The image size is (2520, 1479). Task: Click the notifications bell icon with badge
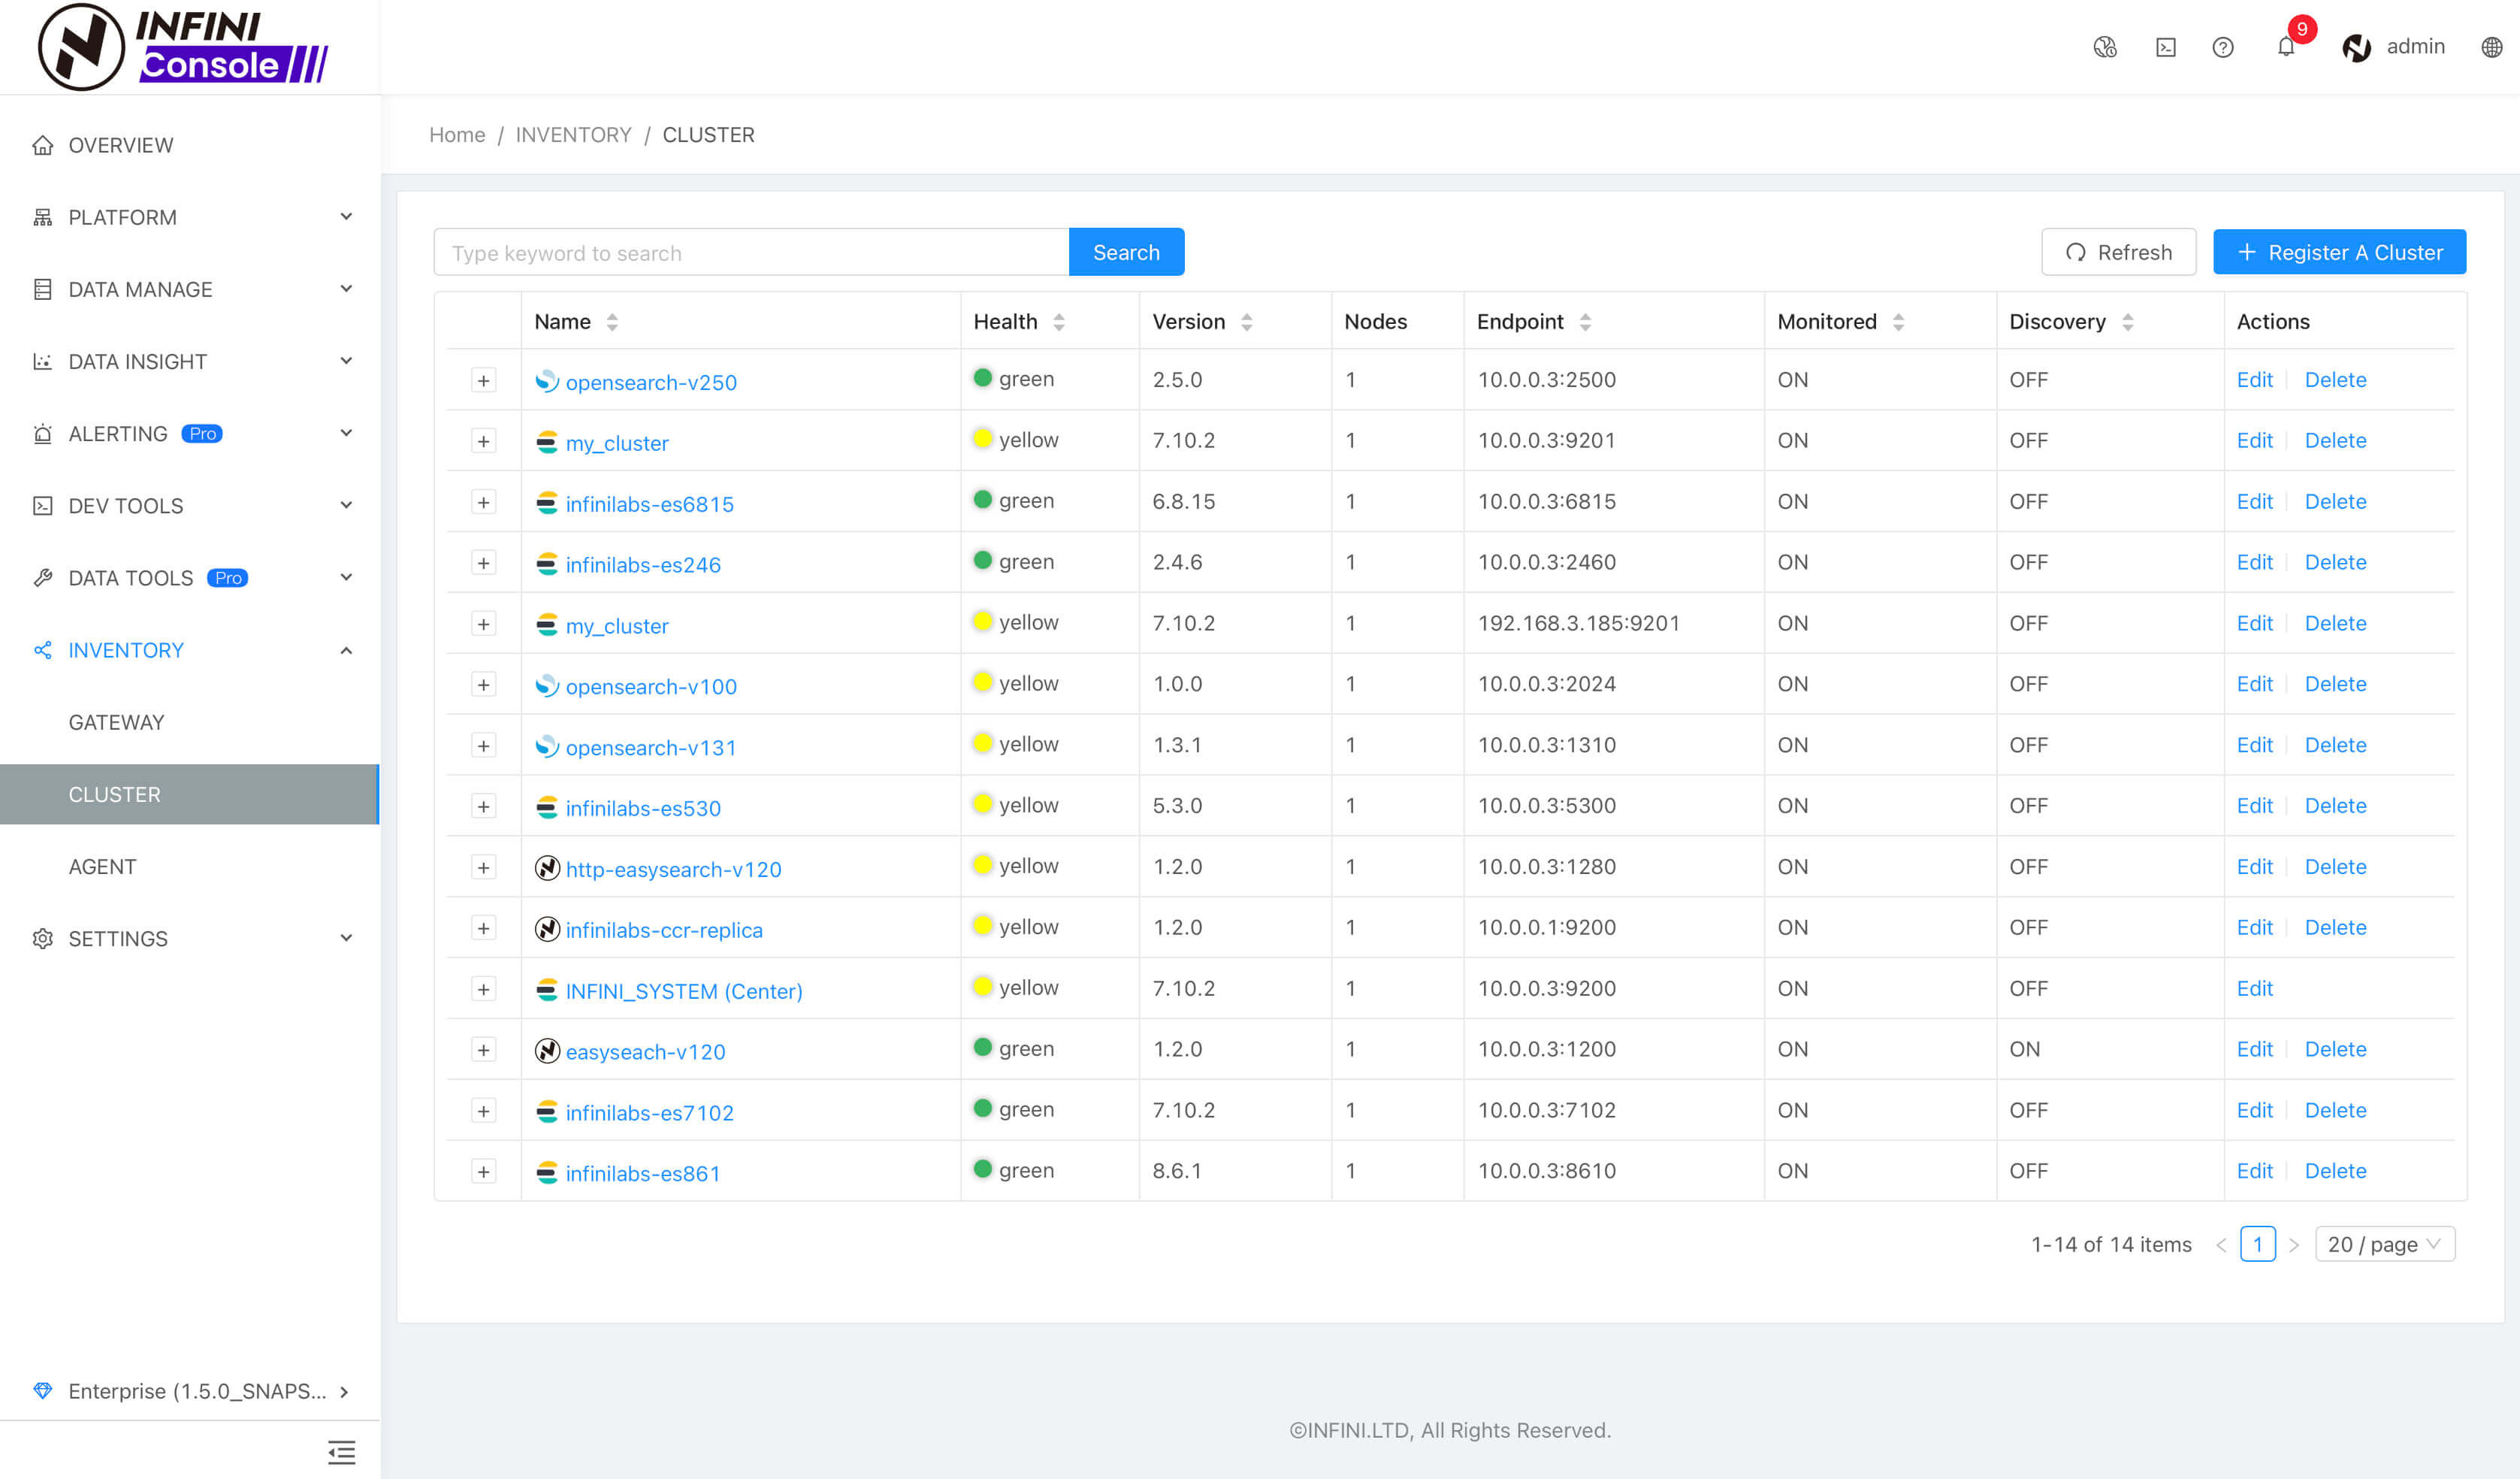[x=2284, y=47]
